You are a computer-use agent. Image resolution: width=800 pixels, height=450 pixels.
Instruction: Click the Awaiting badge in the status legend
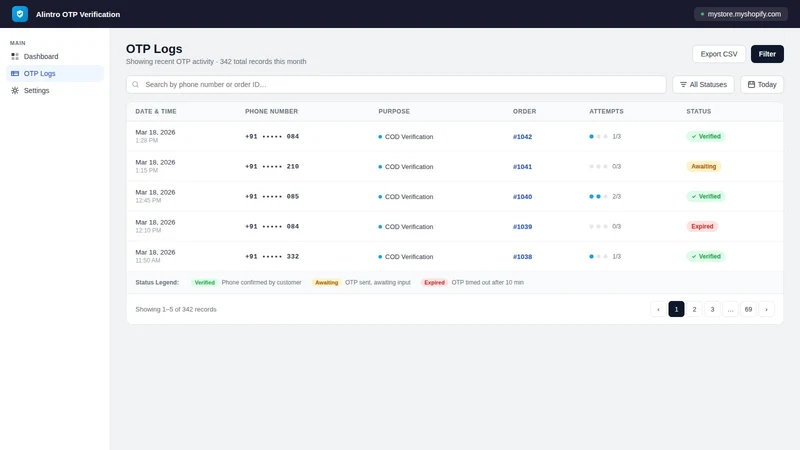coord(327,283)
